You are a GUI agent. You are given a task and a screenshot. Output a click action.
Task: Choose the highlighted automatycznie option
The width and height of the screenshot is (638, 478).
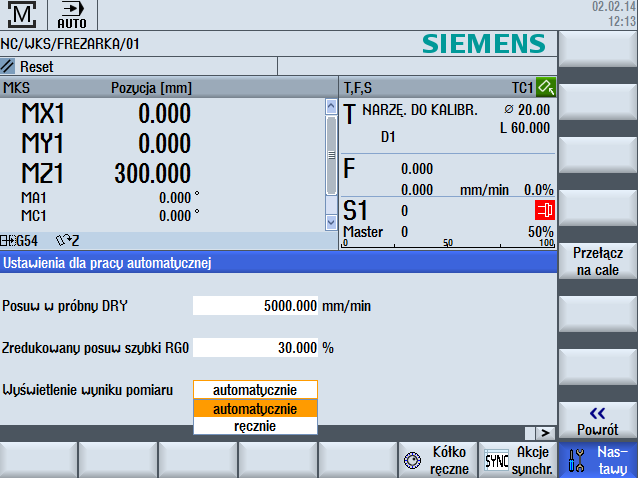tap(255, 408)
